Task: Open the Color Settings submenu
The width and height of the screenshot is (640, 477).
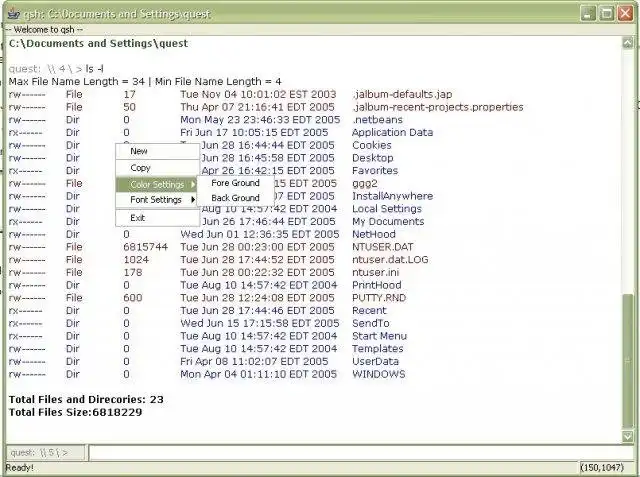Action: point(158,184)
